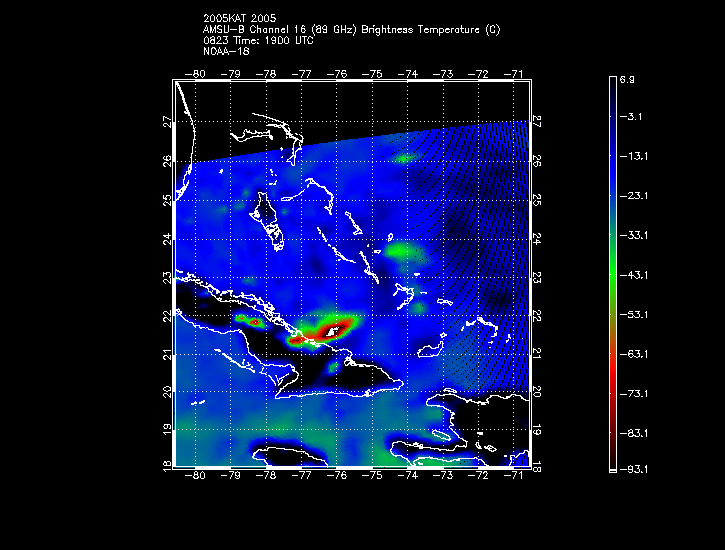Select the -63.1 label on the color scale
The height and width of the screenshot is (550, 725).
pyautogui.click(x=638, y=354)
